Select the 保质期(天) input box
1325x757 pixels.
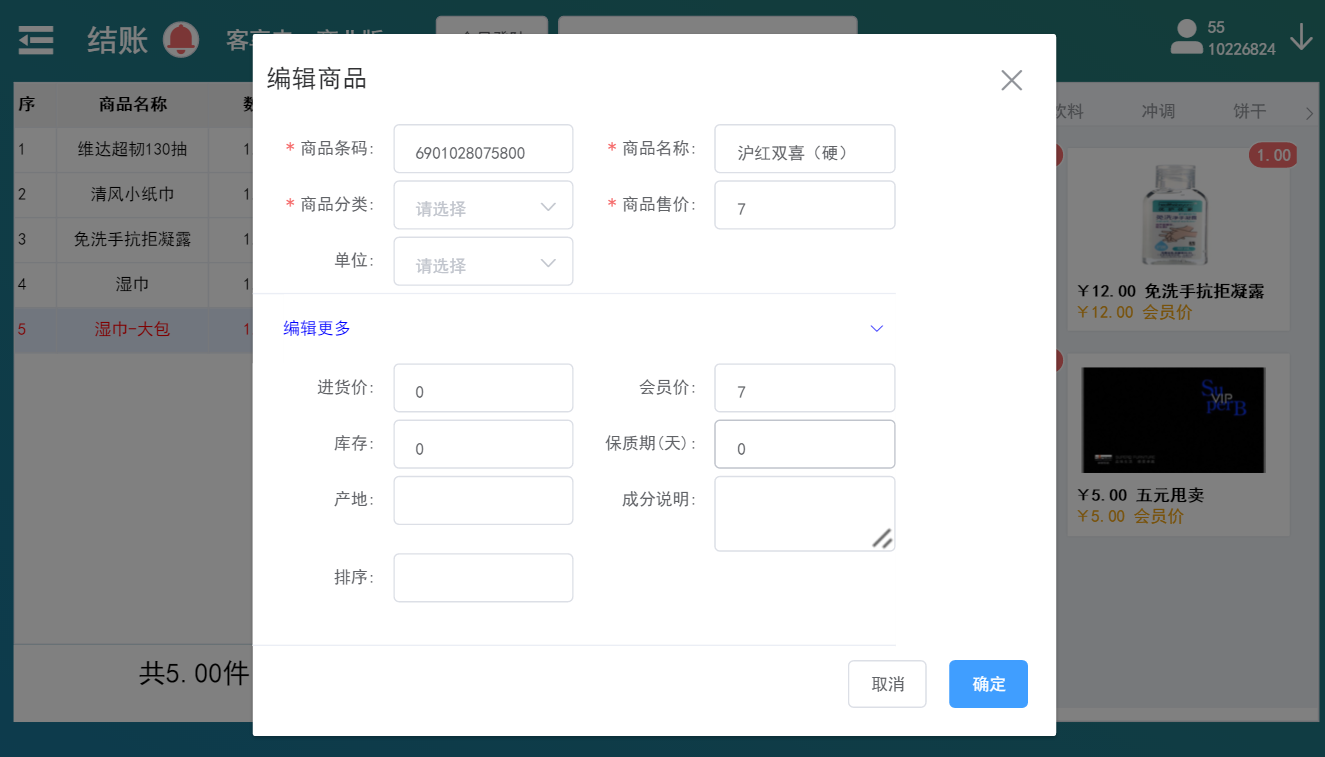tap(804, 445)
